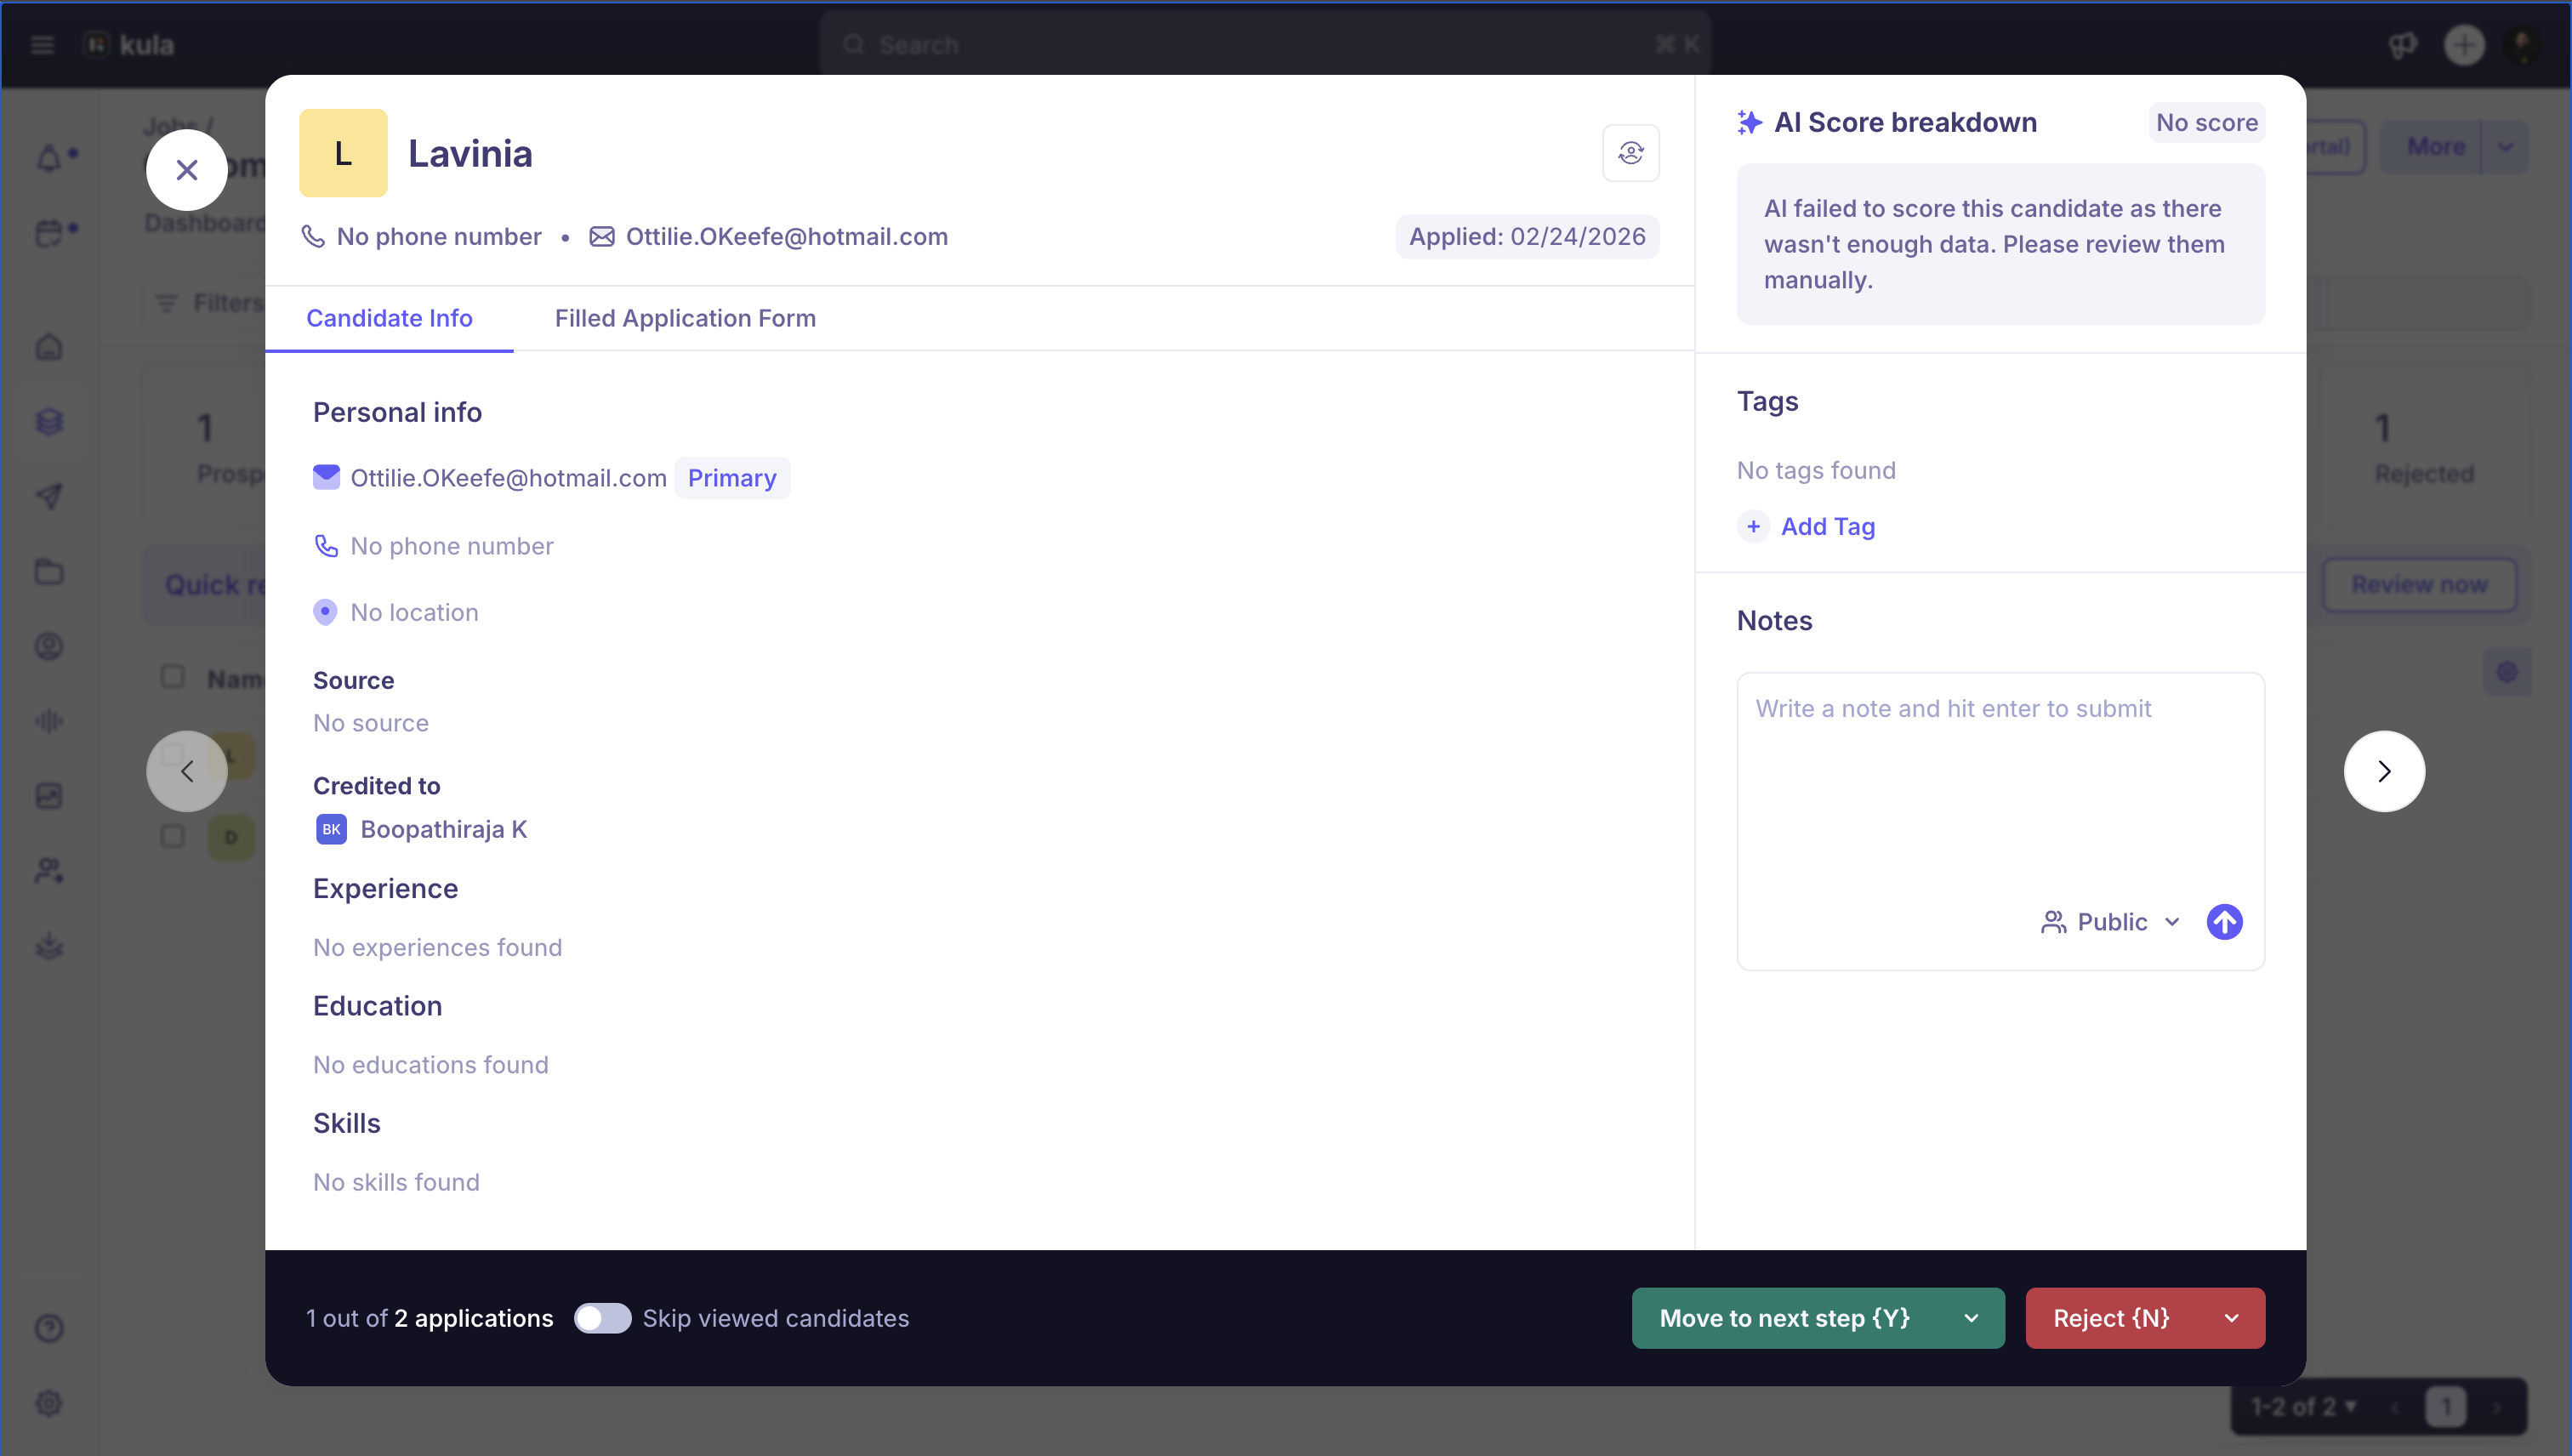This screenshot has height=1456, width=2572.
Task: Open the analytics chart icon in the sidebar
Action: [50, 796]
